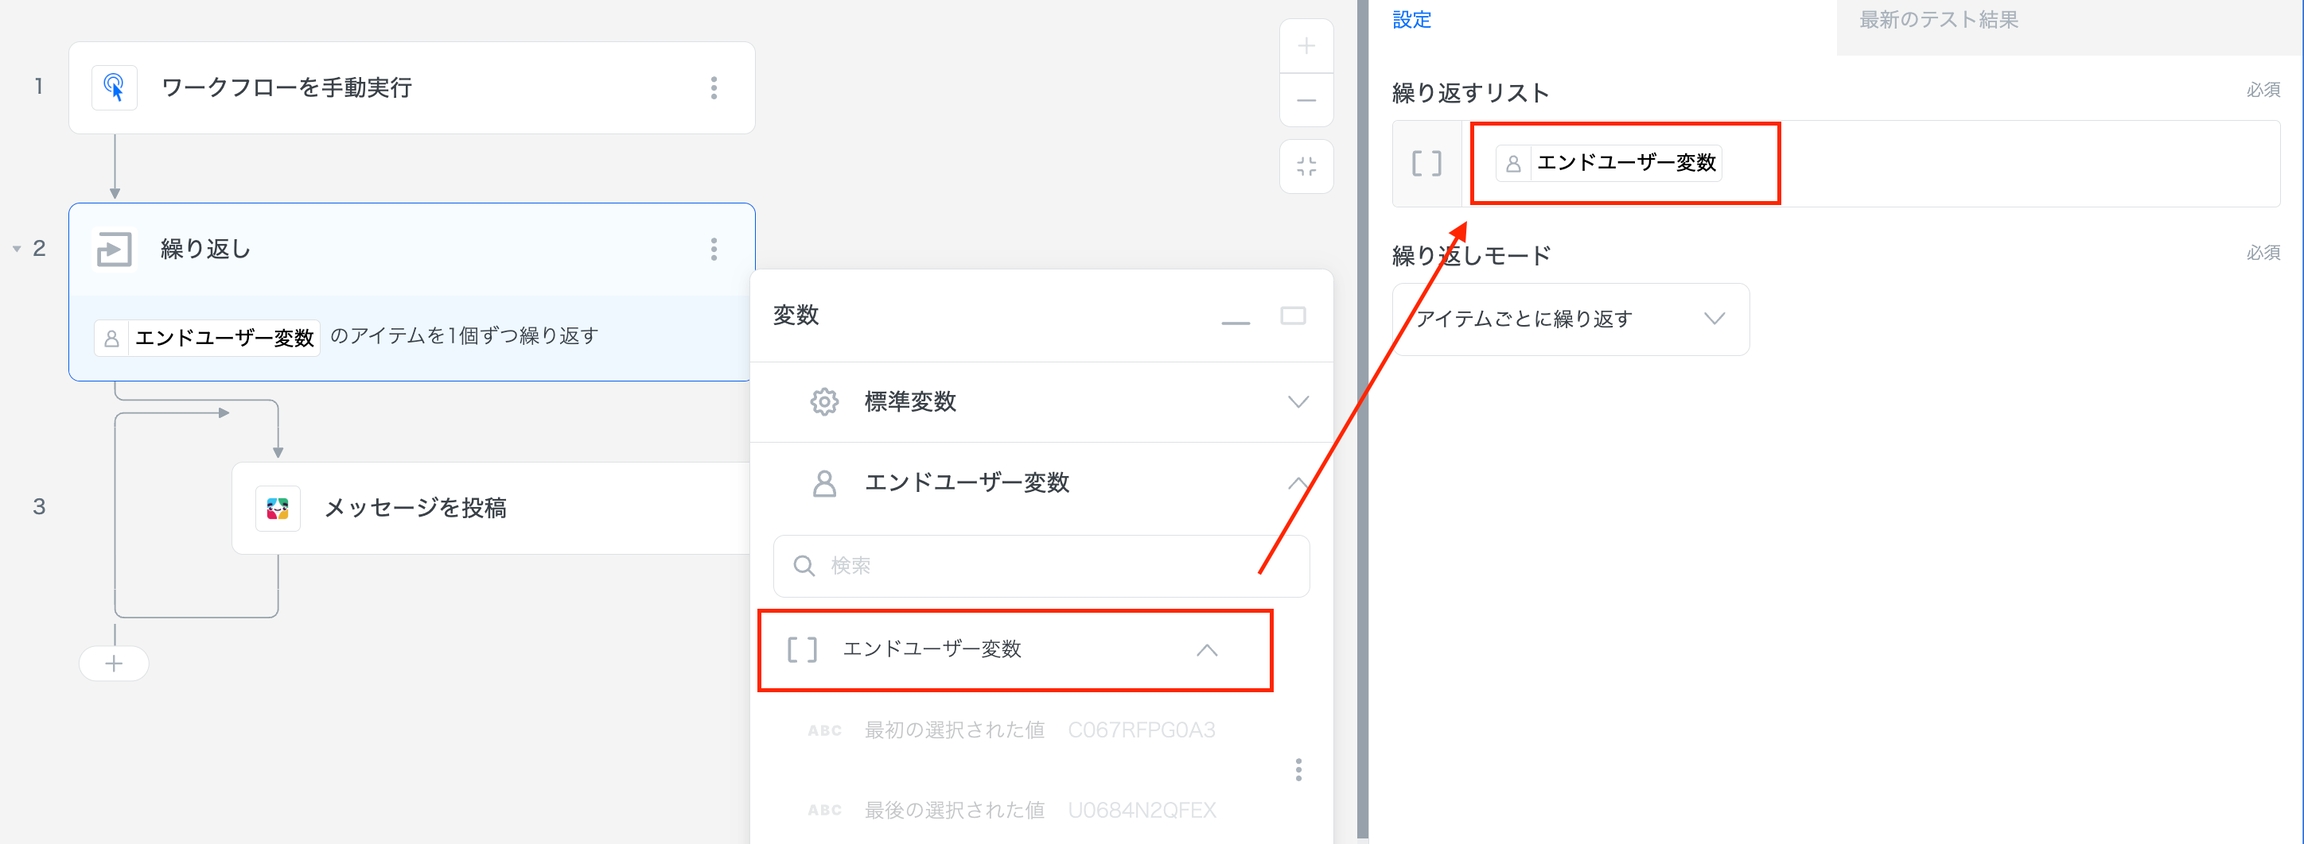Click the 検索 variable search field

(1040, 566)
